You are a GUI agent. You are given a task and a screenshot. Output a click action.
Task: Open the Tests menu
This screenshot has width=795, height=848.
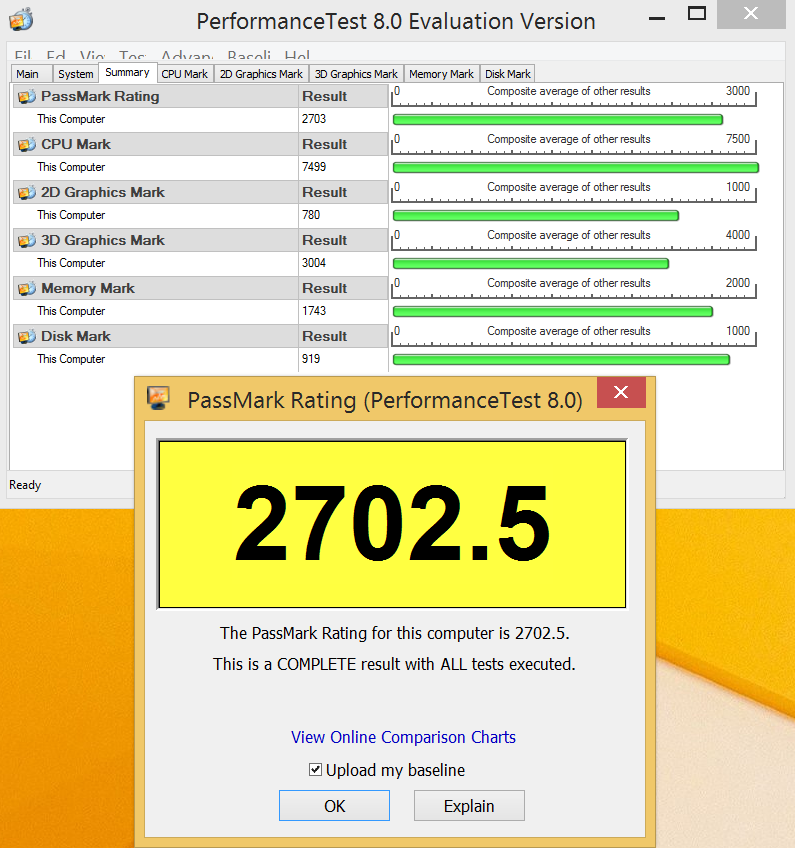coord(132,56)
